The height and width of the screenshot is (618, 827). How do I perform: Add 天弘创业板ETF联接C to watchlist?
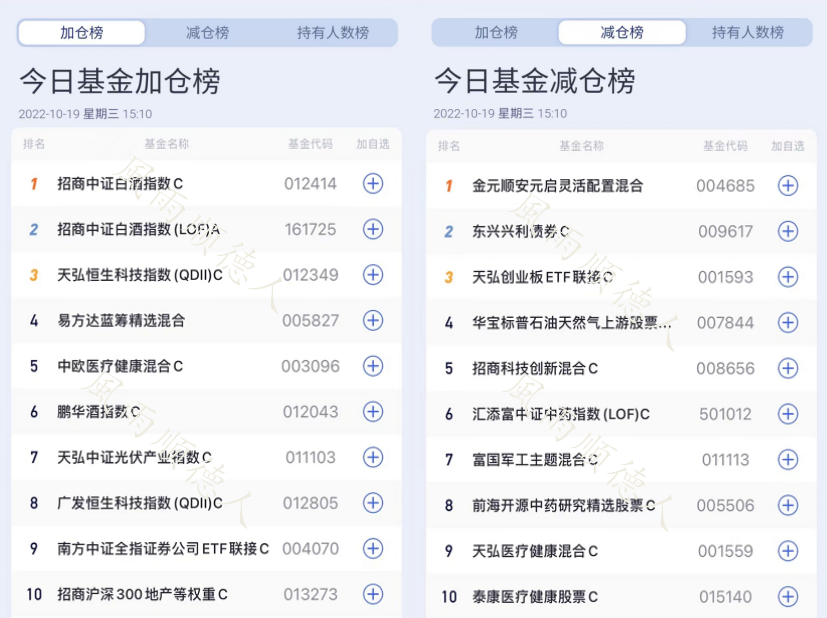[x=788, y=277]
